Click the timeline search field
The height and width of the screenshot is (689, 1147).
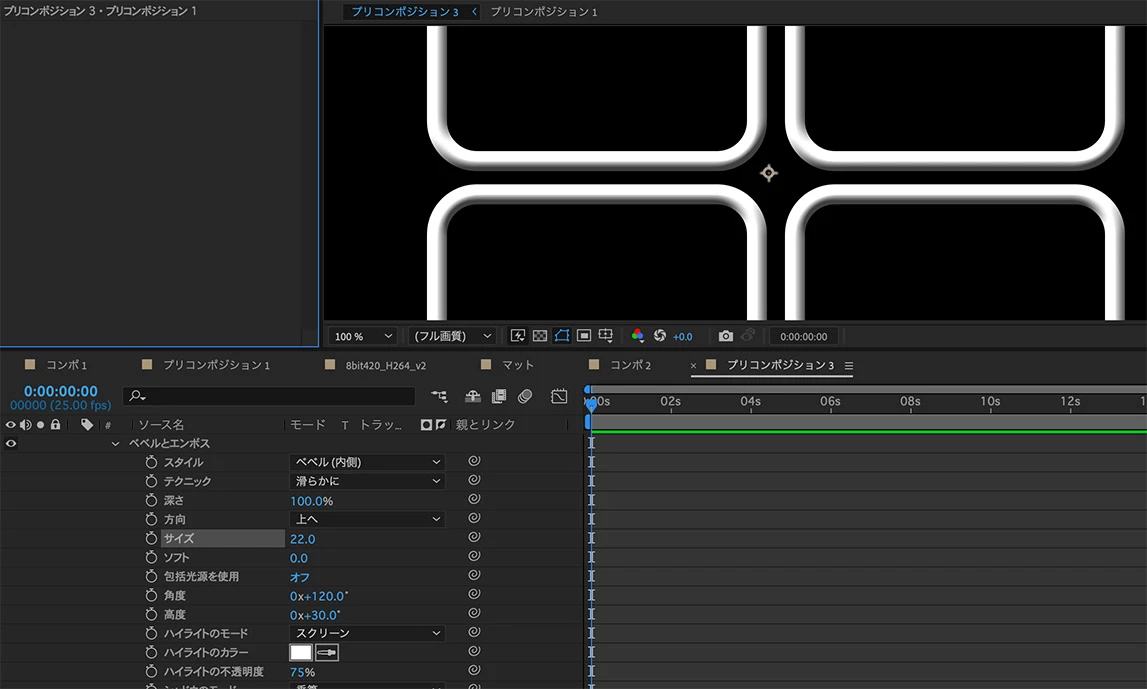(x=268, y=396)
